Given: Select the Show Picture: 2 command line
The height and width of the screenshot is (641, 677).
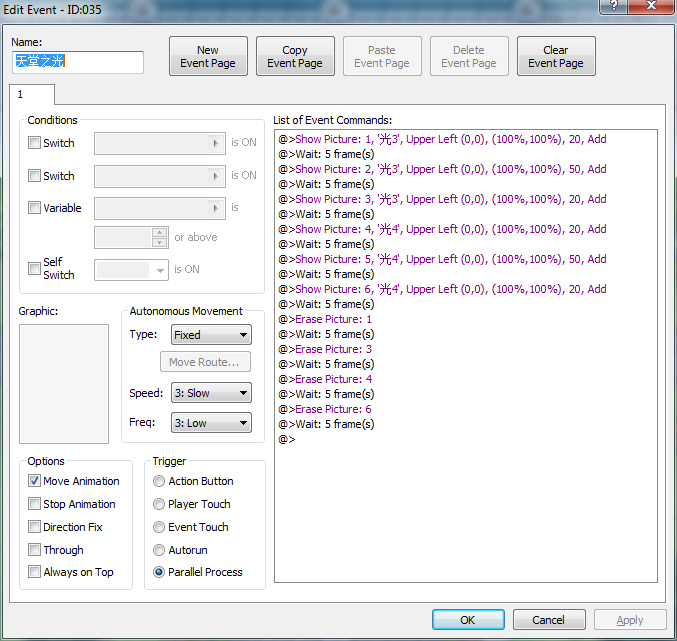Looking at the screenshot, I should (443, 169).
